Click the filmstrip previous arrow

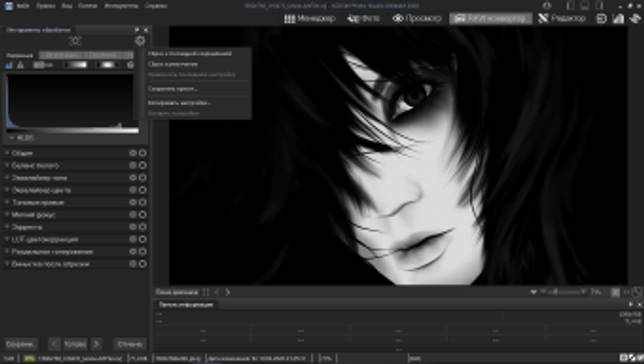click(217, 292)
